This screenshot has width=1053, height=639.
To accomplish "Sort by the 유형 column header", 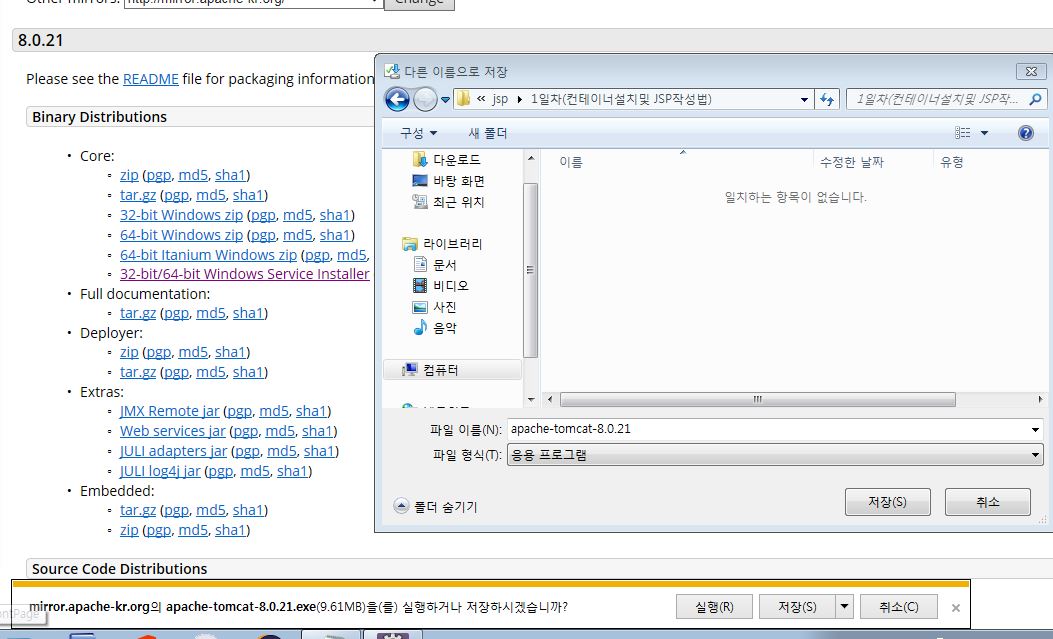I will (952, 162).
